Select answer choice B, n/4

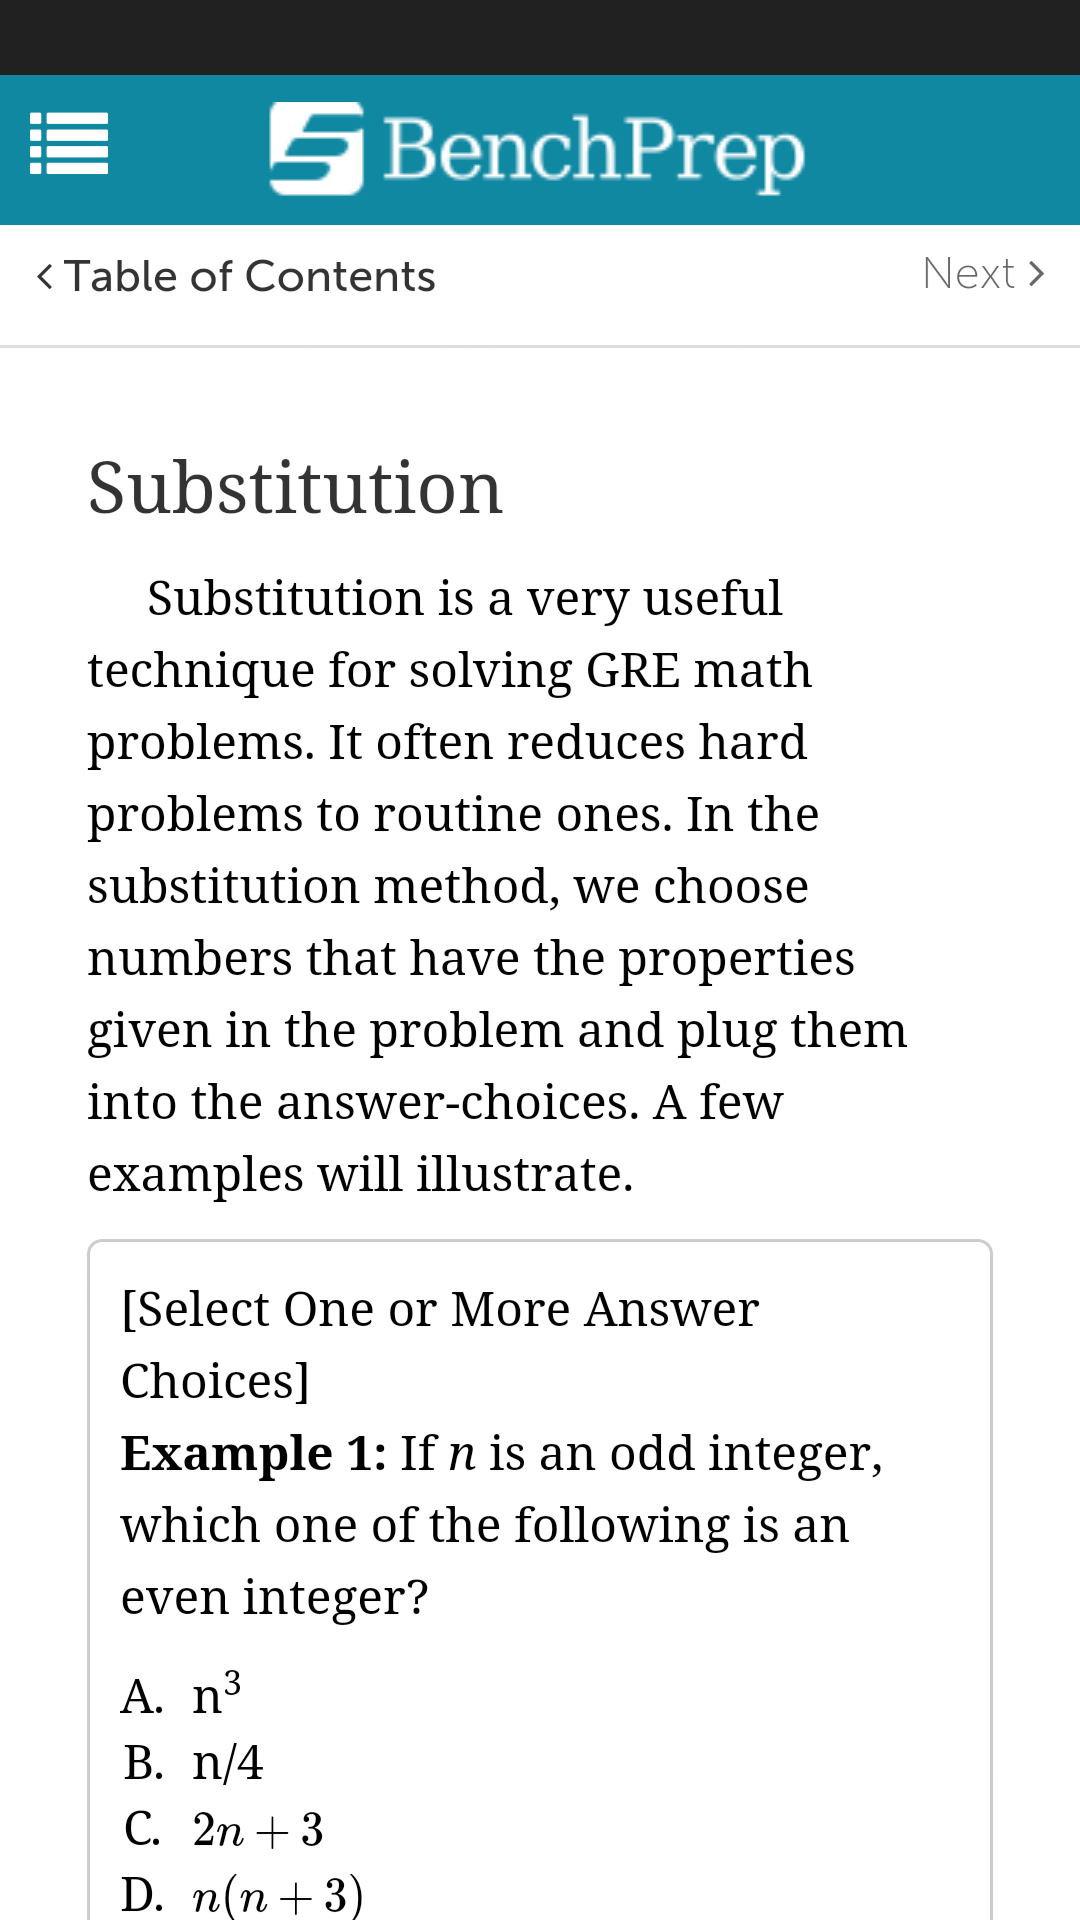(x=227, y=1762)
